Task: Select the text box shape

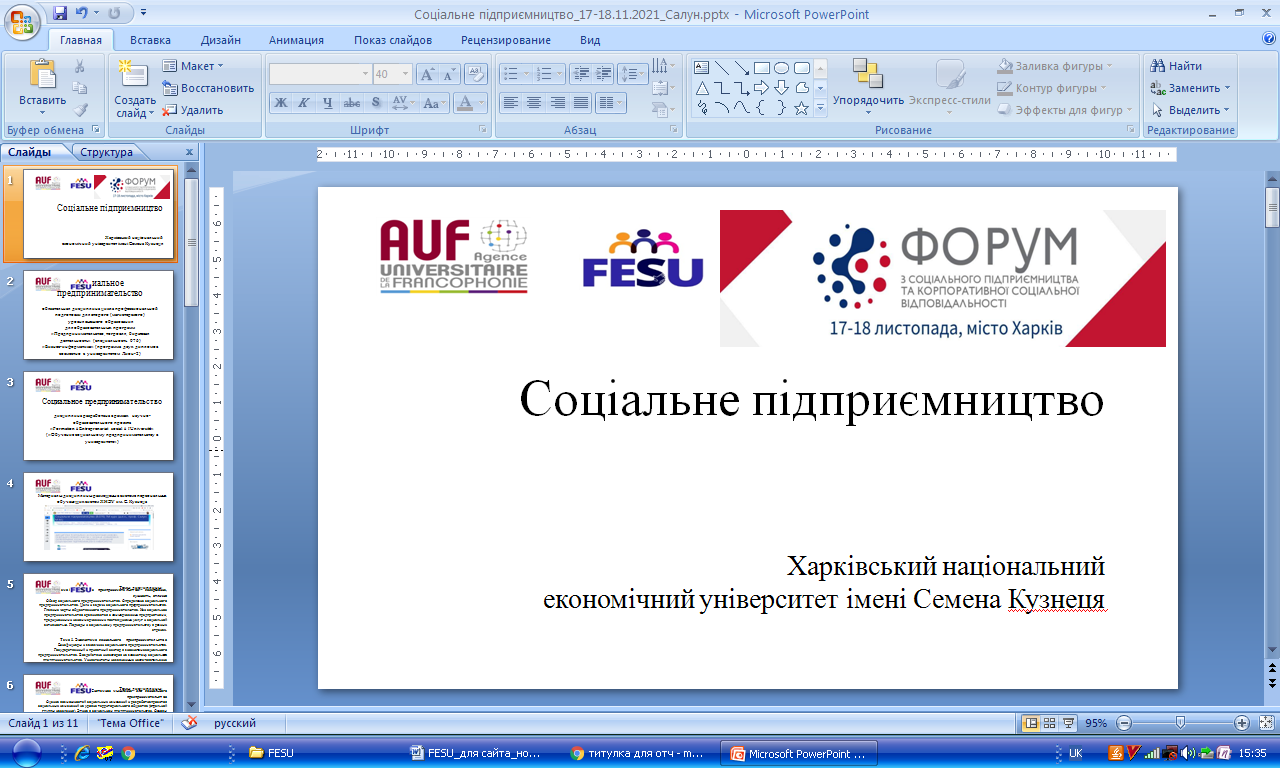Action: (x=702, y=68)
